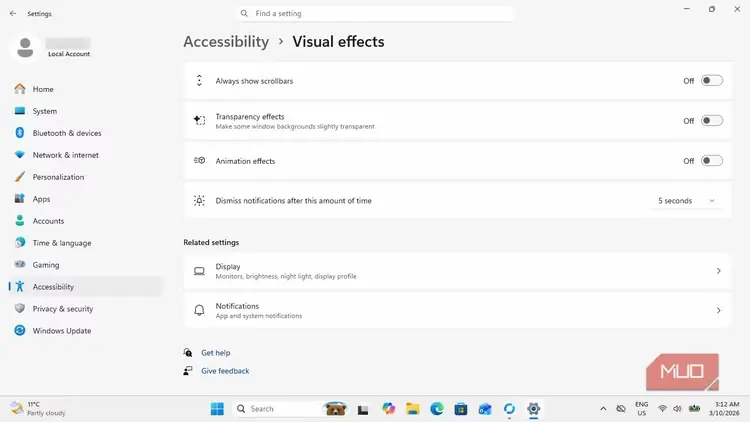750x422 pixels.
Task: Open File Explorer from the taskbar
Action: coord(412,409)
